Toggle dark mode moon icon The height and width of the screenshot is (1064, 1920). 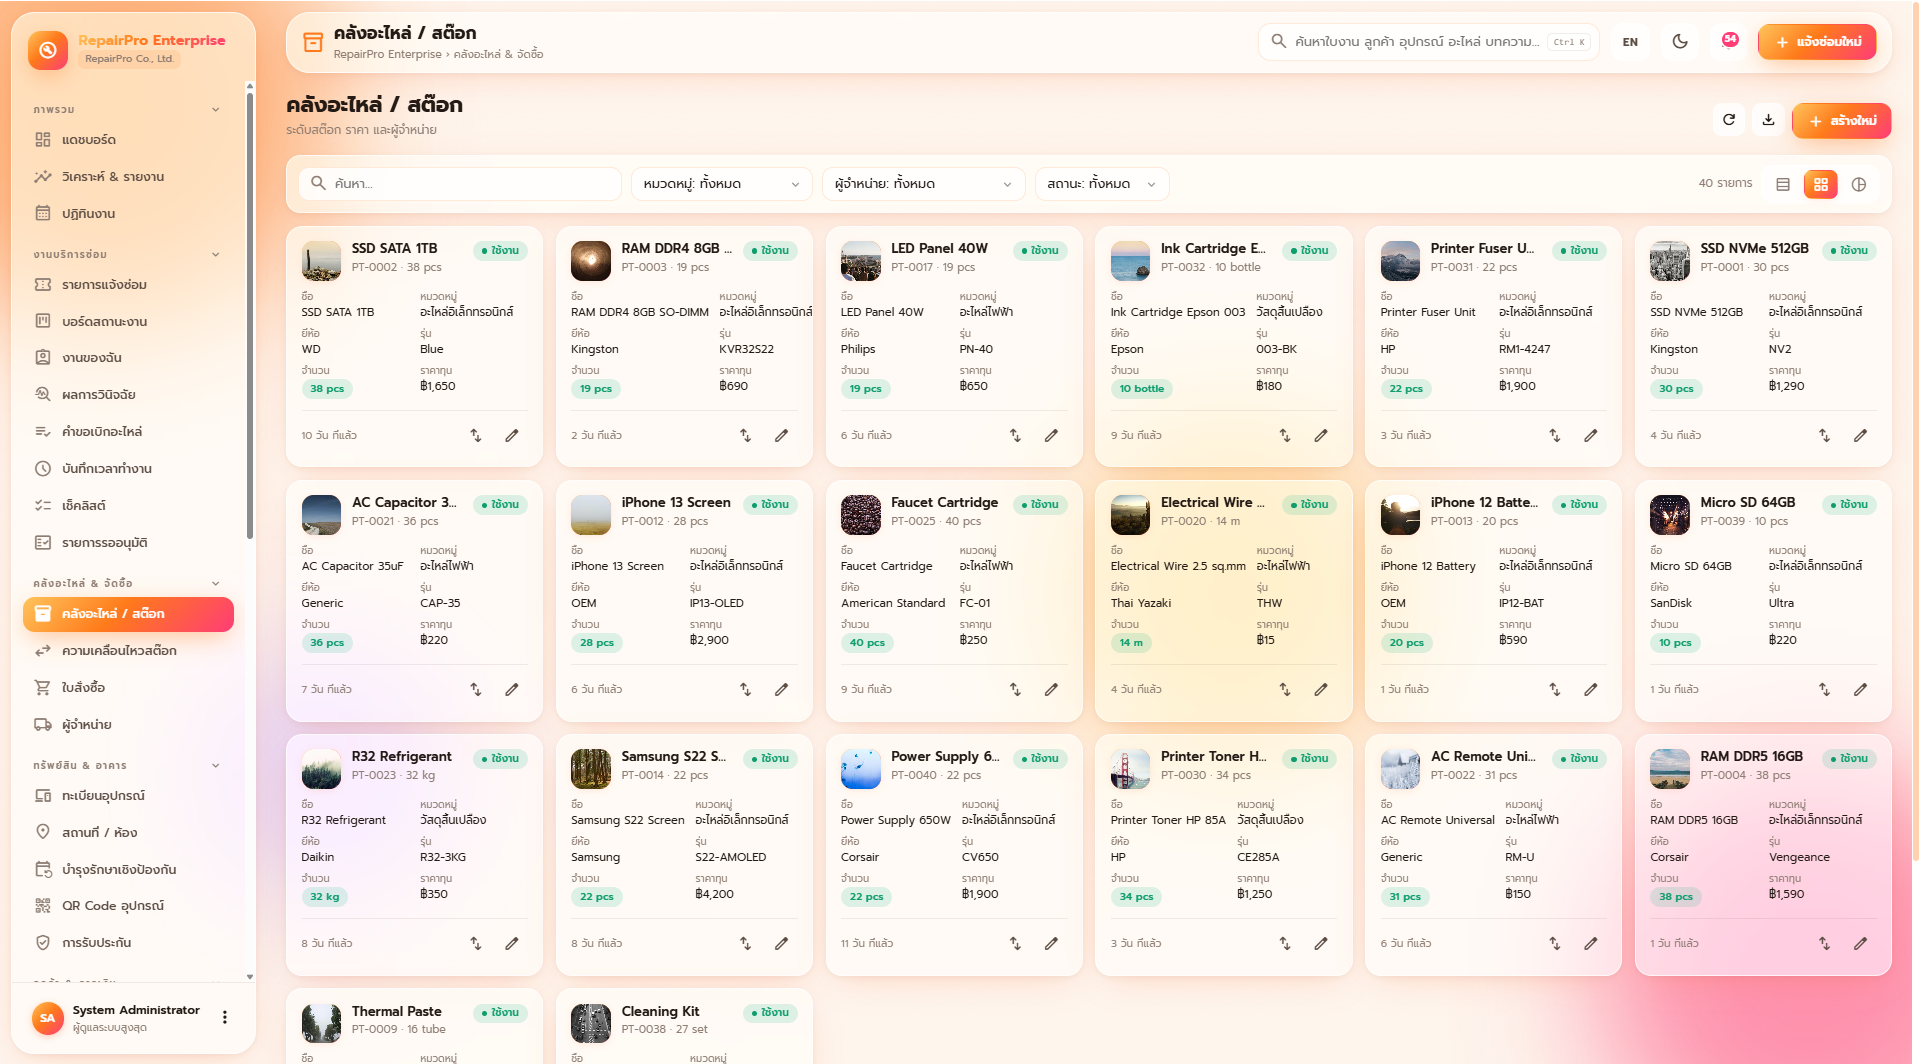click(x=1680, y=42)
